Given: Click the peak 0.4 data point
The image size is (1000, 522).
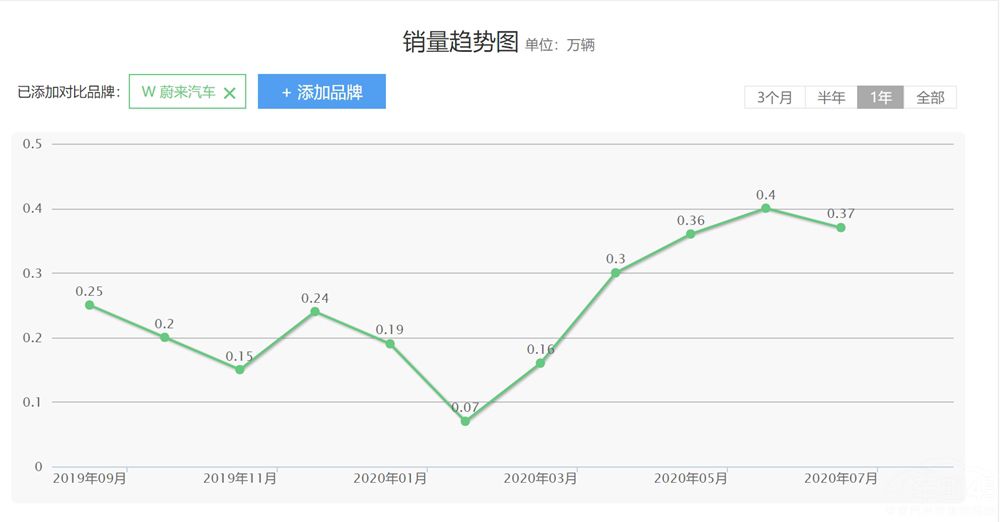Looking at the screenshot, I should pos(766,208).
